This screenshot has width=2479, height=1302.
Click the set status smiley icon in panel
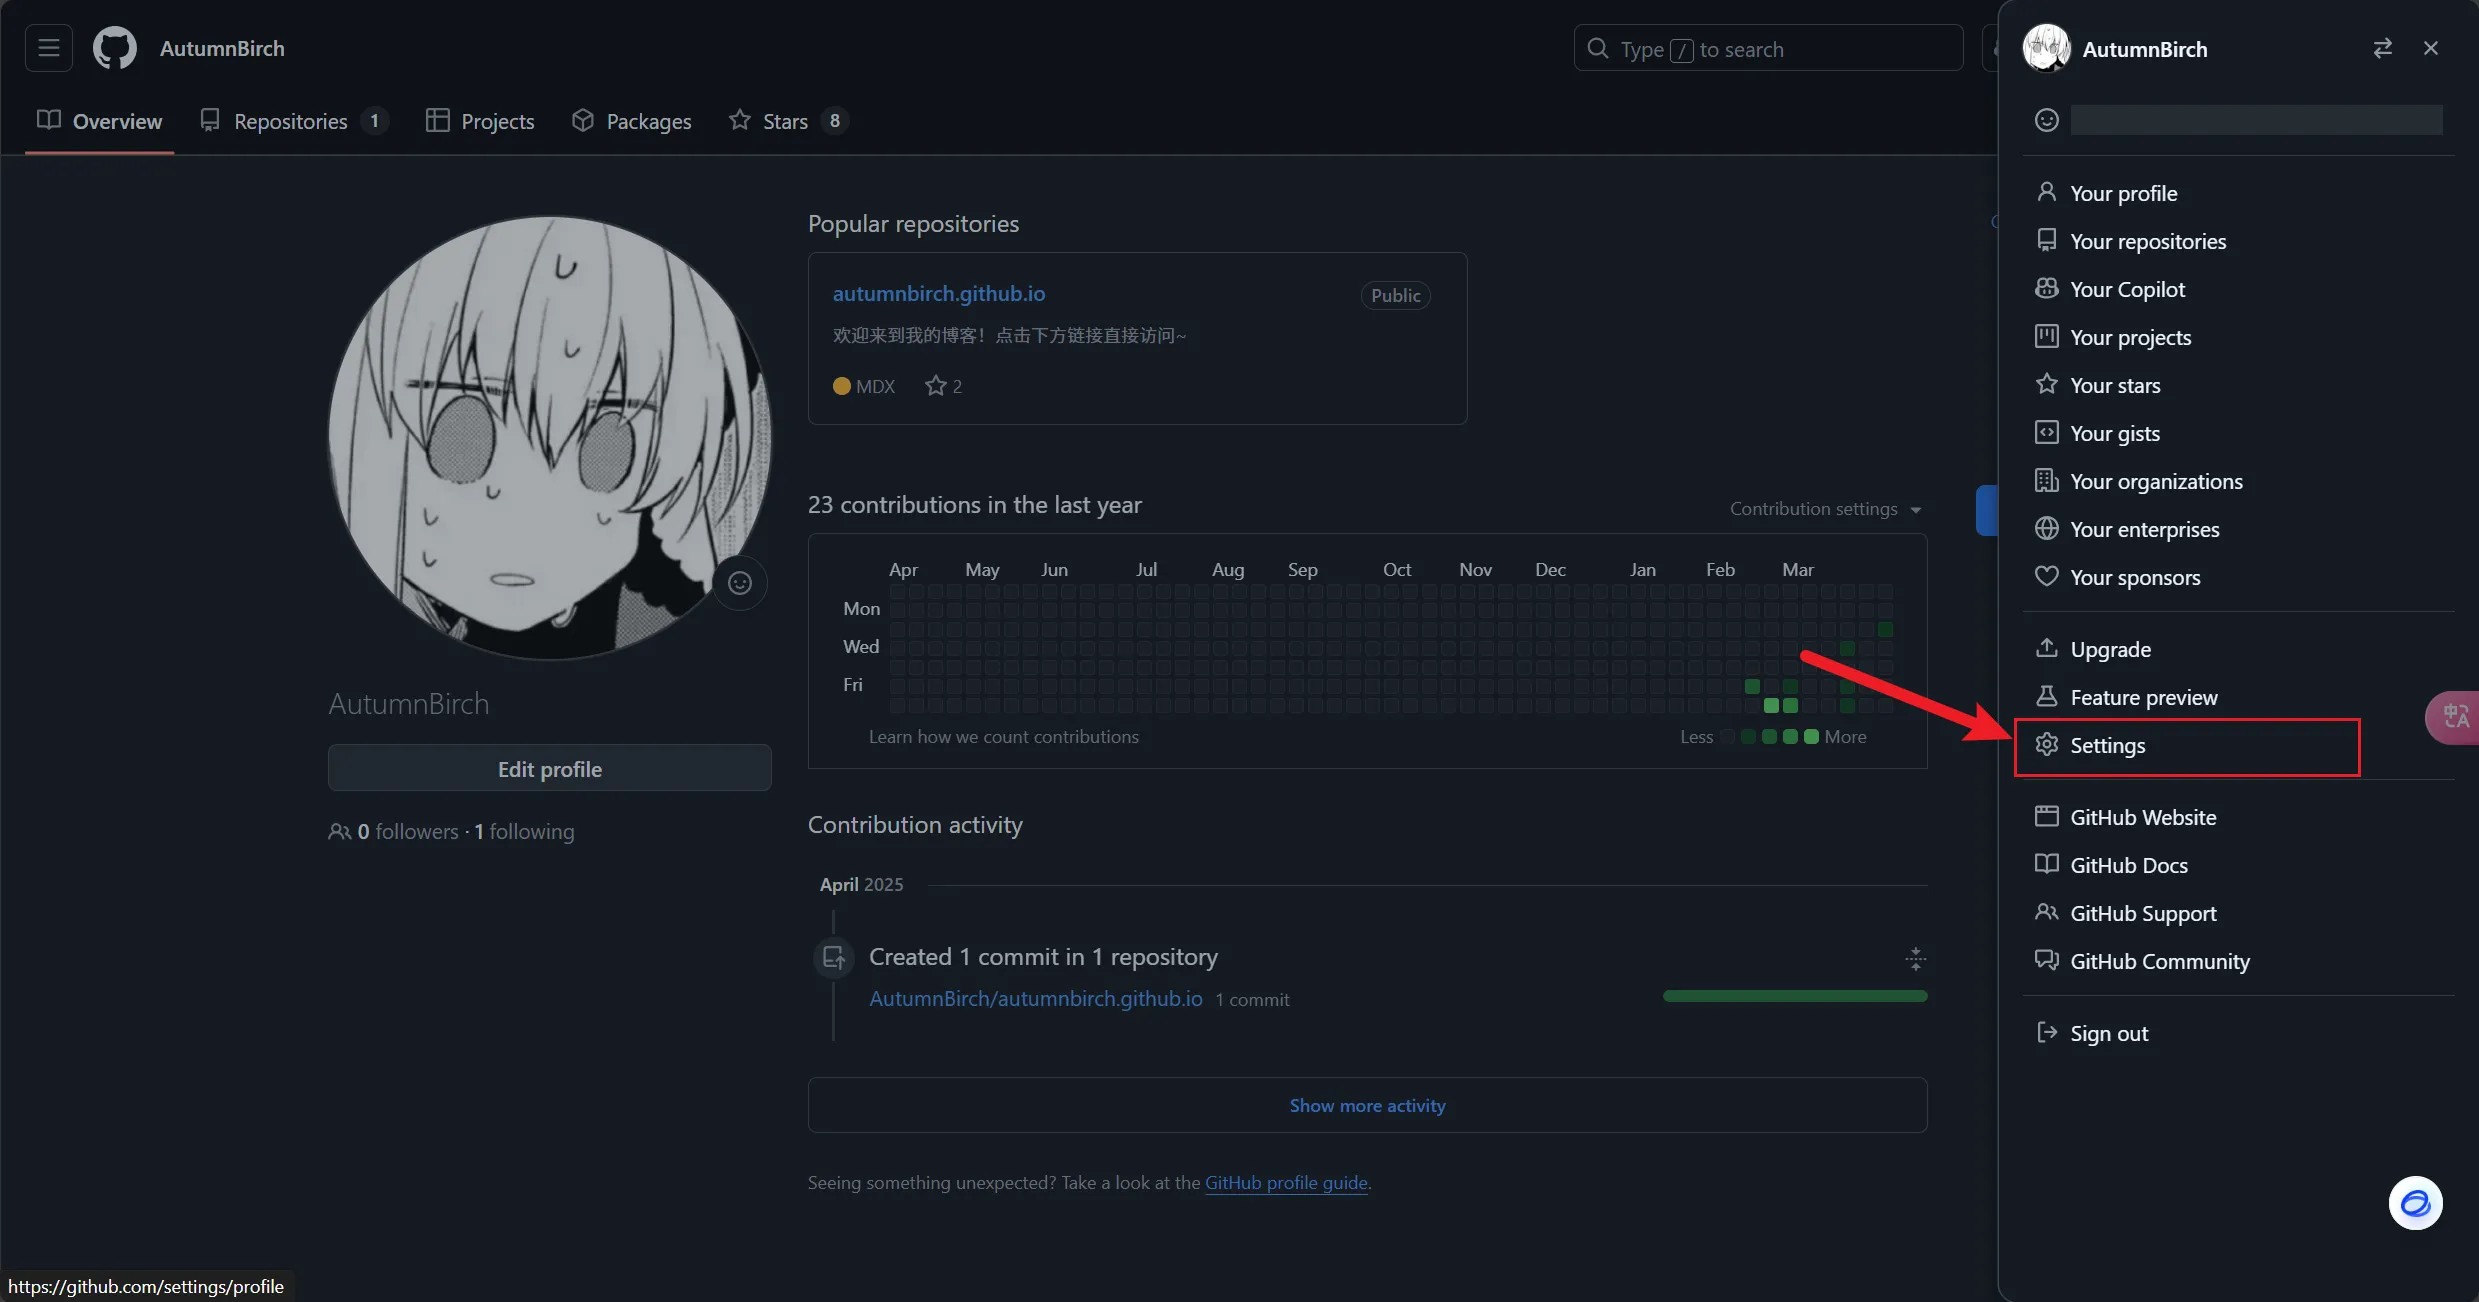(x=2047, y=120)
